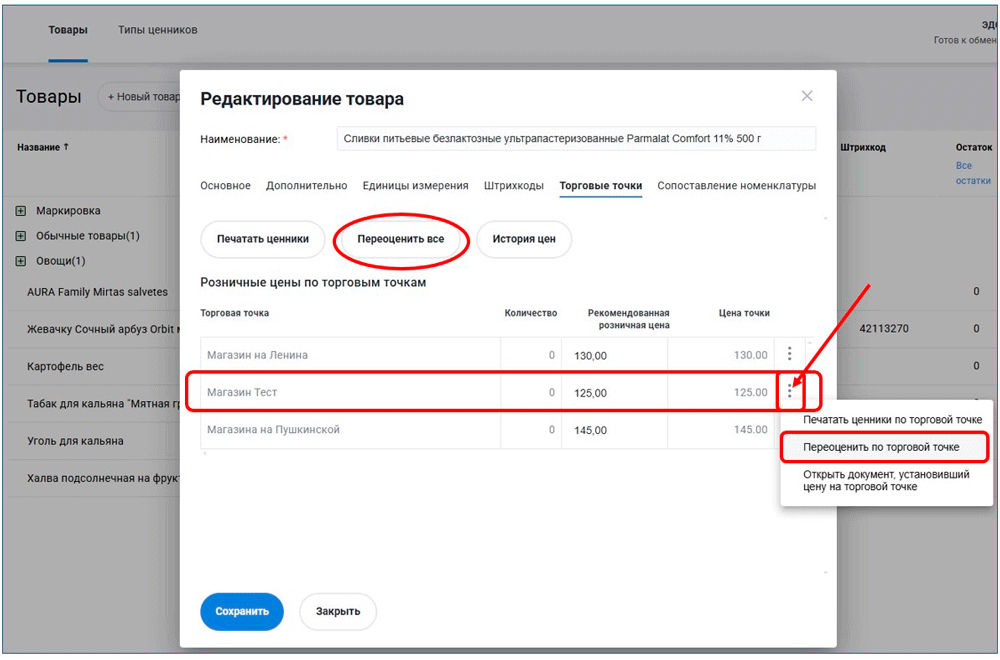Screen dimensions: 1000x660
Task: Choose Переоценить по торговой точке menu item
Action: 881,447
